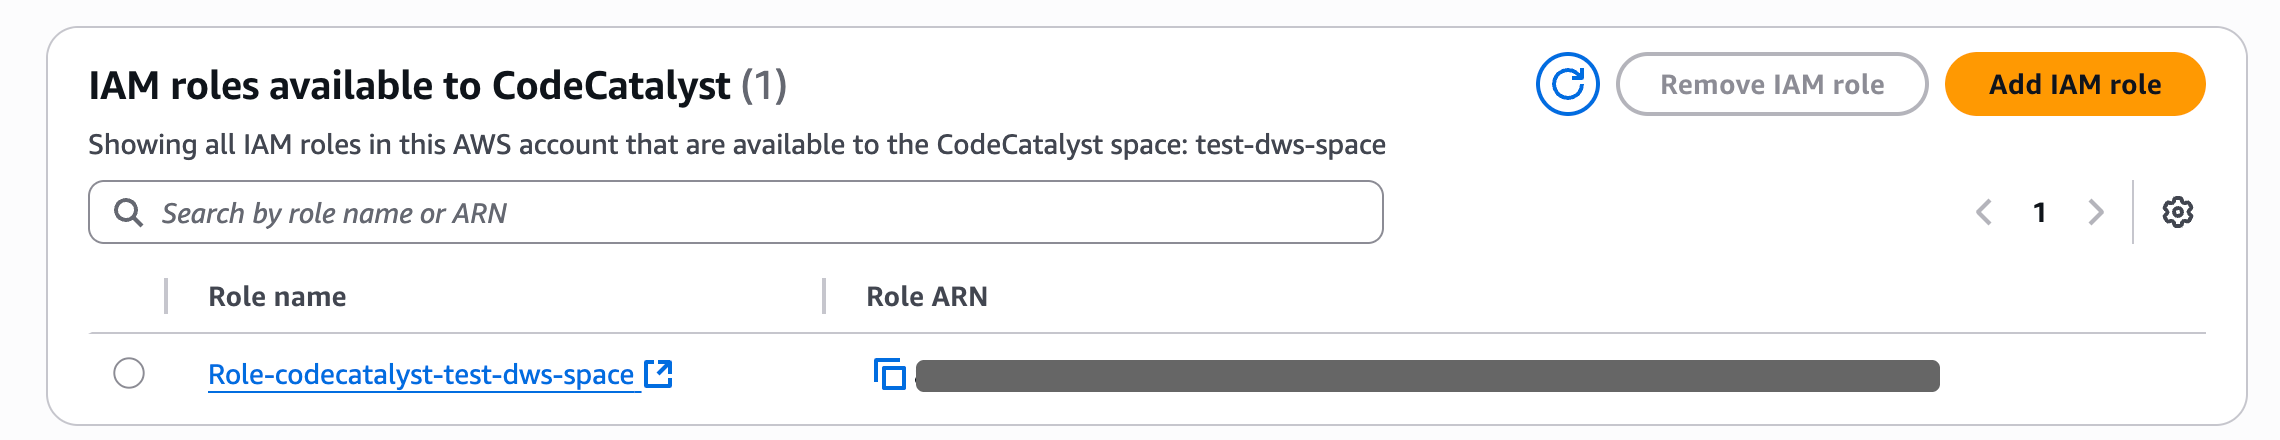Click the Remove IAM role button

point(1772,84)
